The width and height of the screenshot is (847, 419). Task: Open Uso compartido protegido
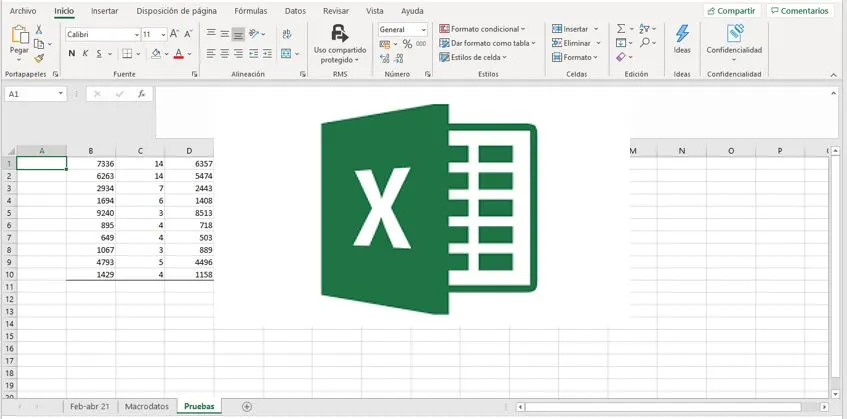340,44
